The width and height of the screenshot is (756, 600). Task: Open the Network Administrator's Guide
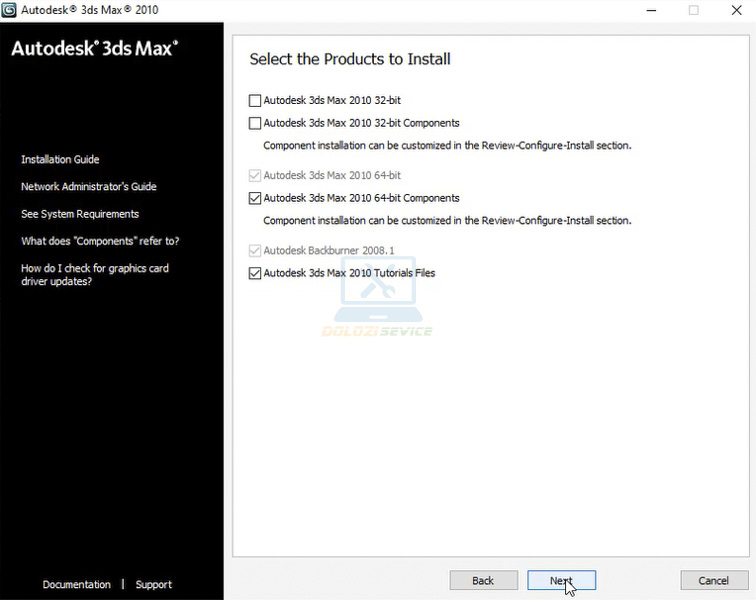pos(88,187)
